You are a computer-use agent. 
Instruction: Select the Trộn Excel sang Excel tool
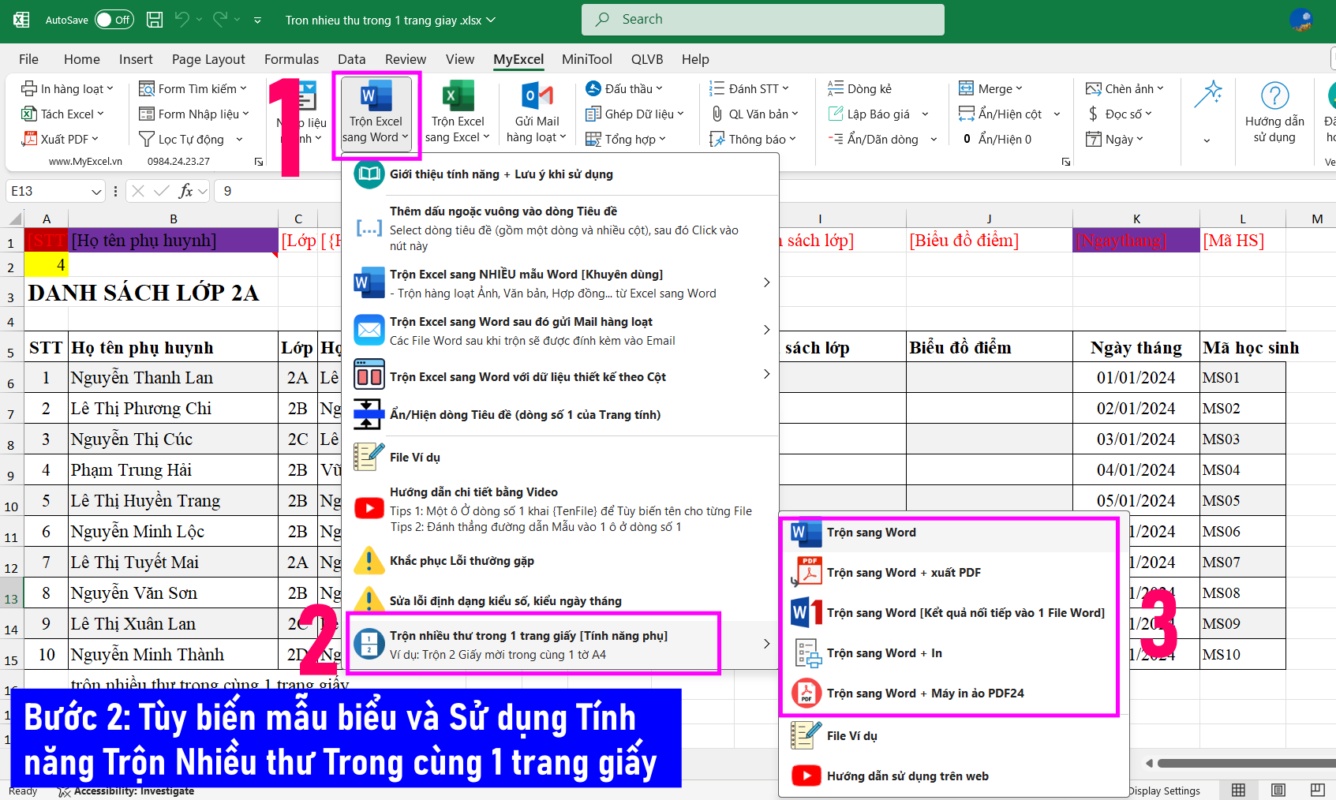coord(455,110)
